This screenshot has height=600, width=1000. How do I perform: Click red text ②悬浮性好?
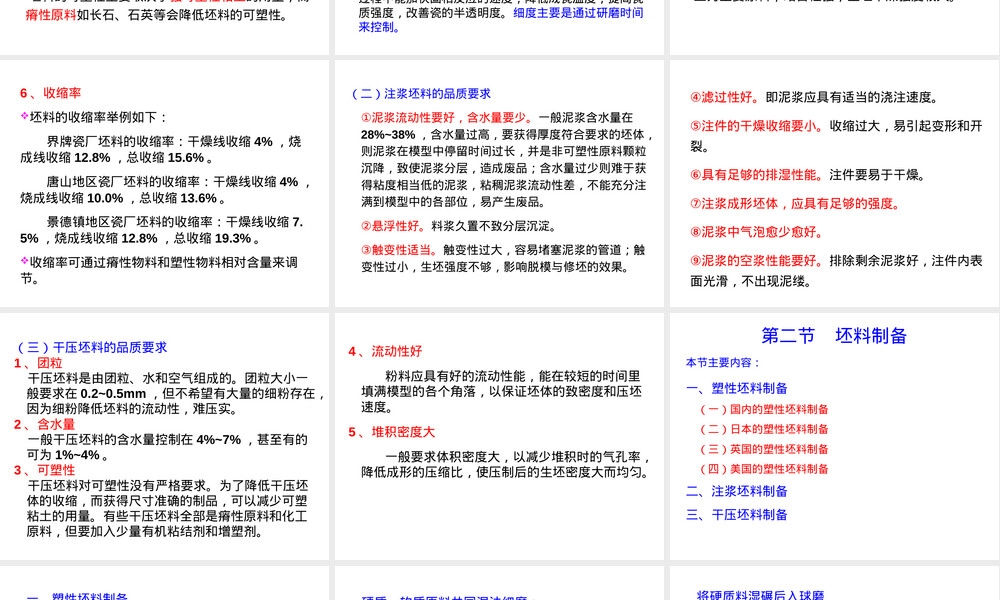[x=393, y=226]
